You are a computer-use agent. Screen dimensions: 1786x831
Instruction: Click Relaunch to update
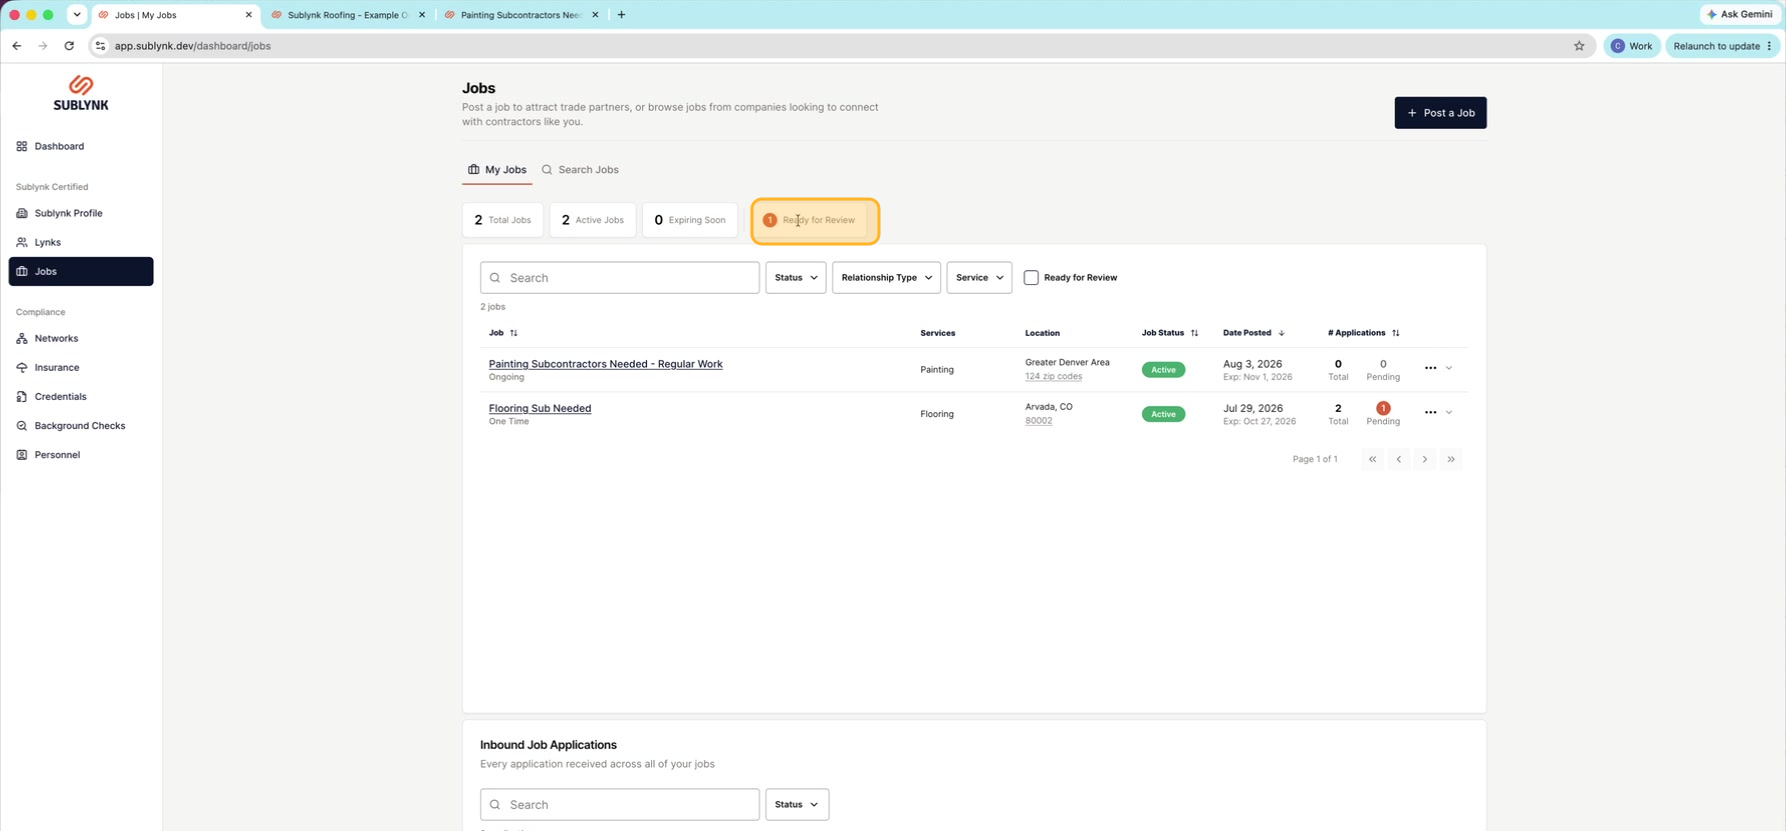point(1716,46)
